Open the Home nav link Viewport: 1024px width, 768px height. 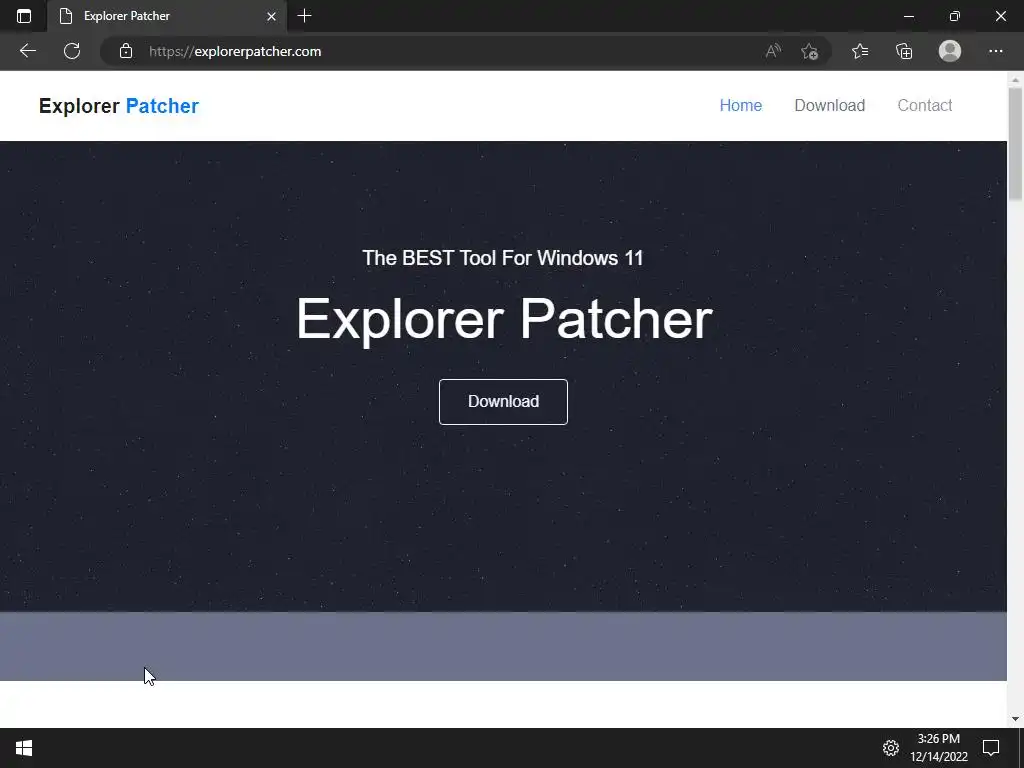click(x=741, y=105)
